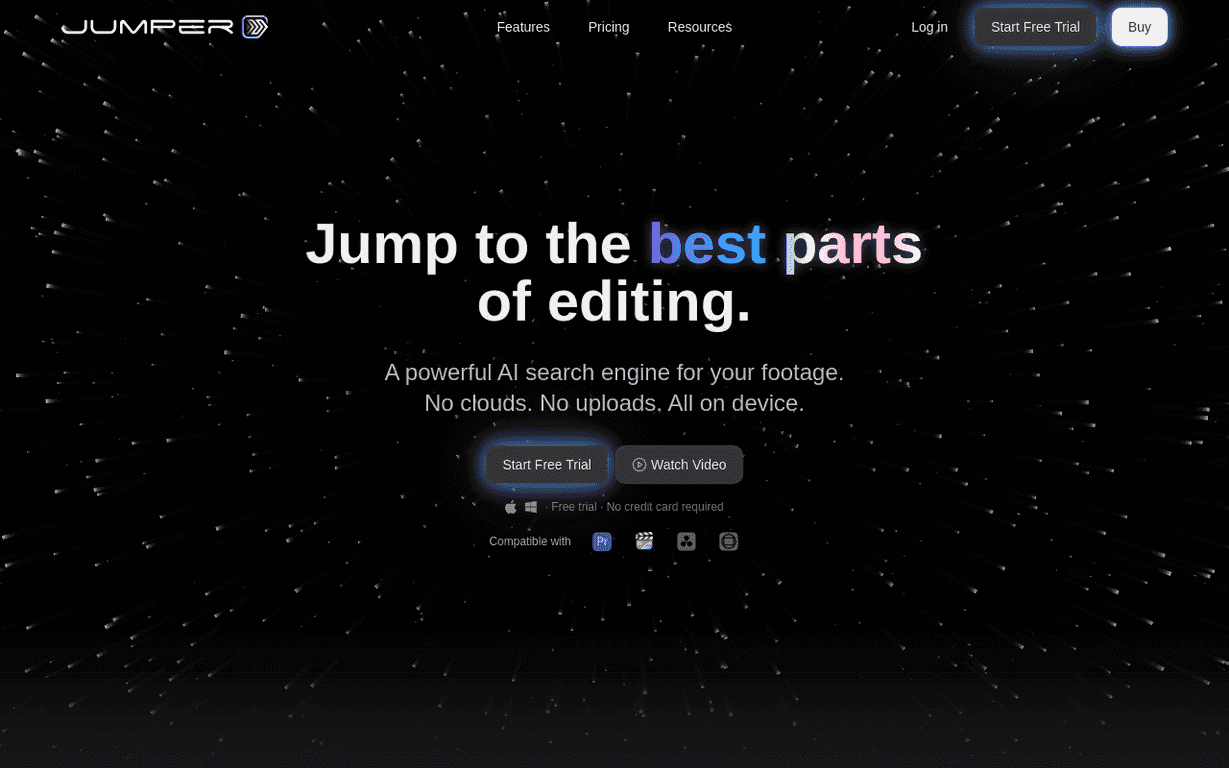
Task: Click the Buy button in the header
Action: point(1139,27)
